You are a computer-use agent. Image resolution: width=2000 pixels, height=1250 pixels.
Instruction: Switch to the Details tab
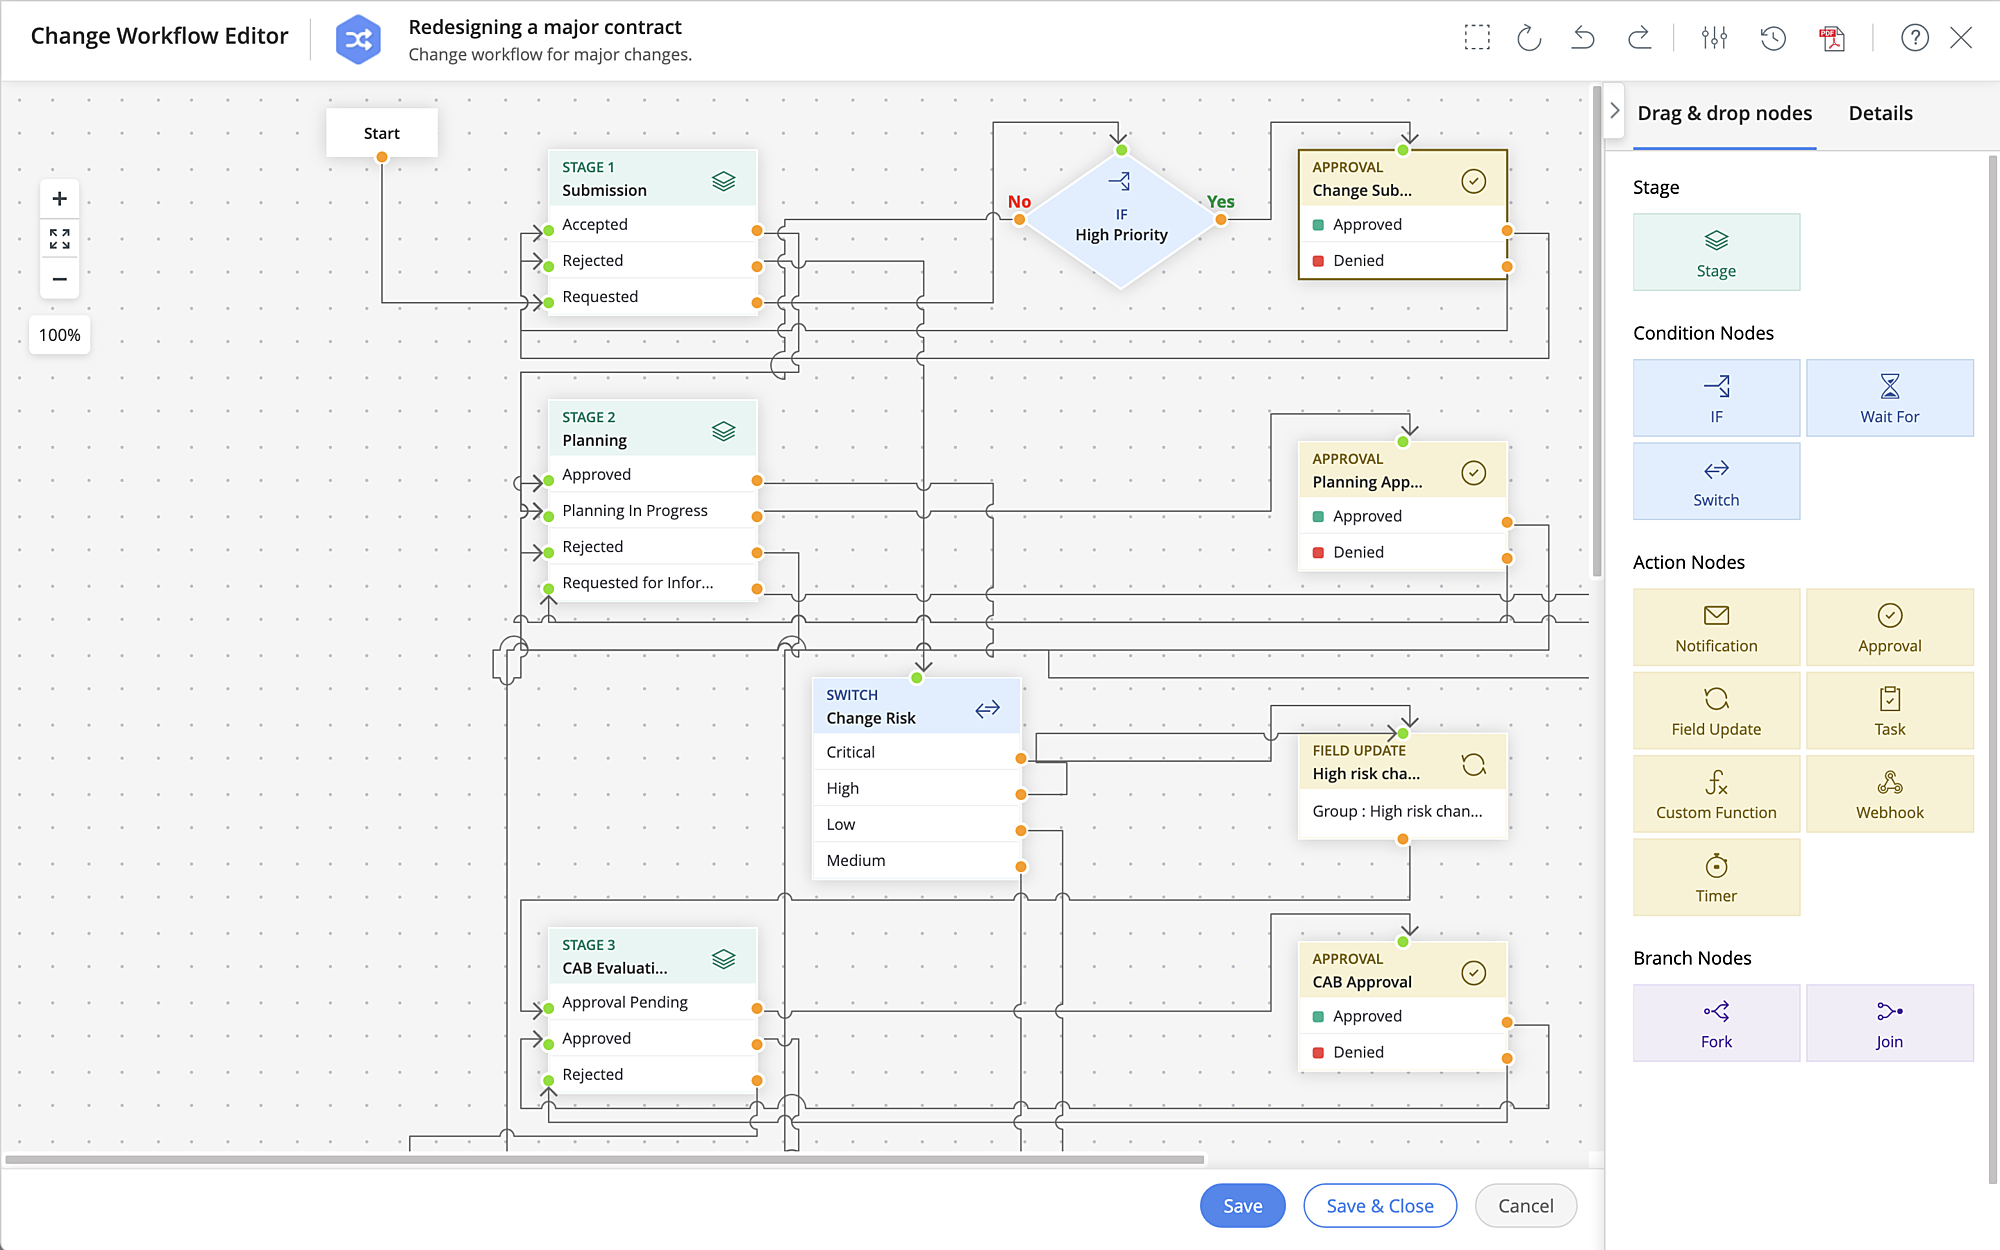pos(1880,113)
